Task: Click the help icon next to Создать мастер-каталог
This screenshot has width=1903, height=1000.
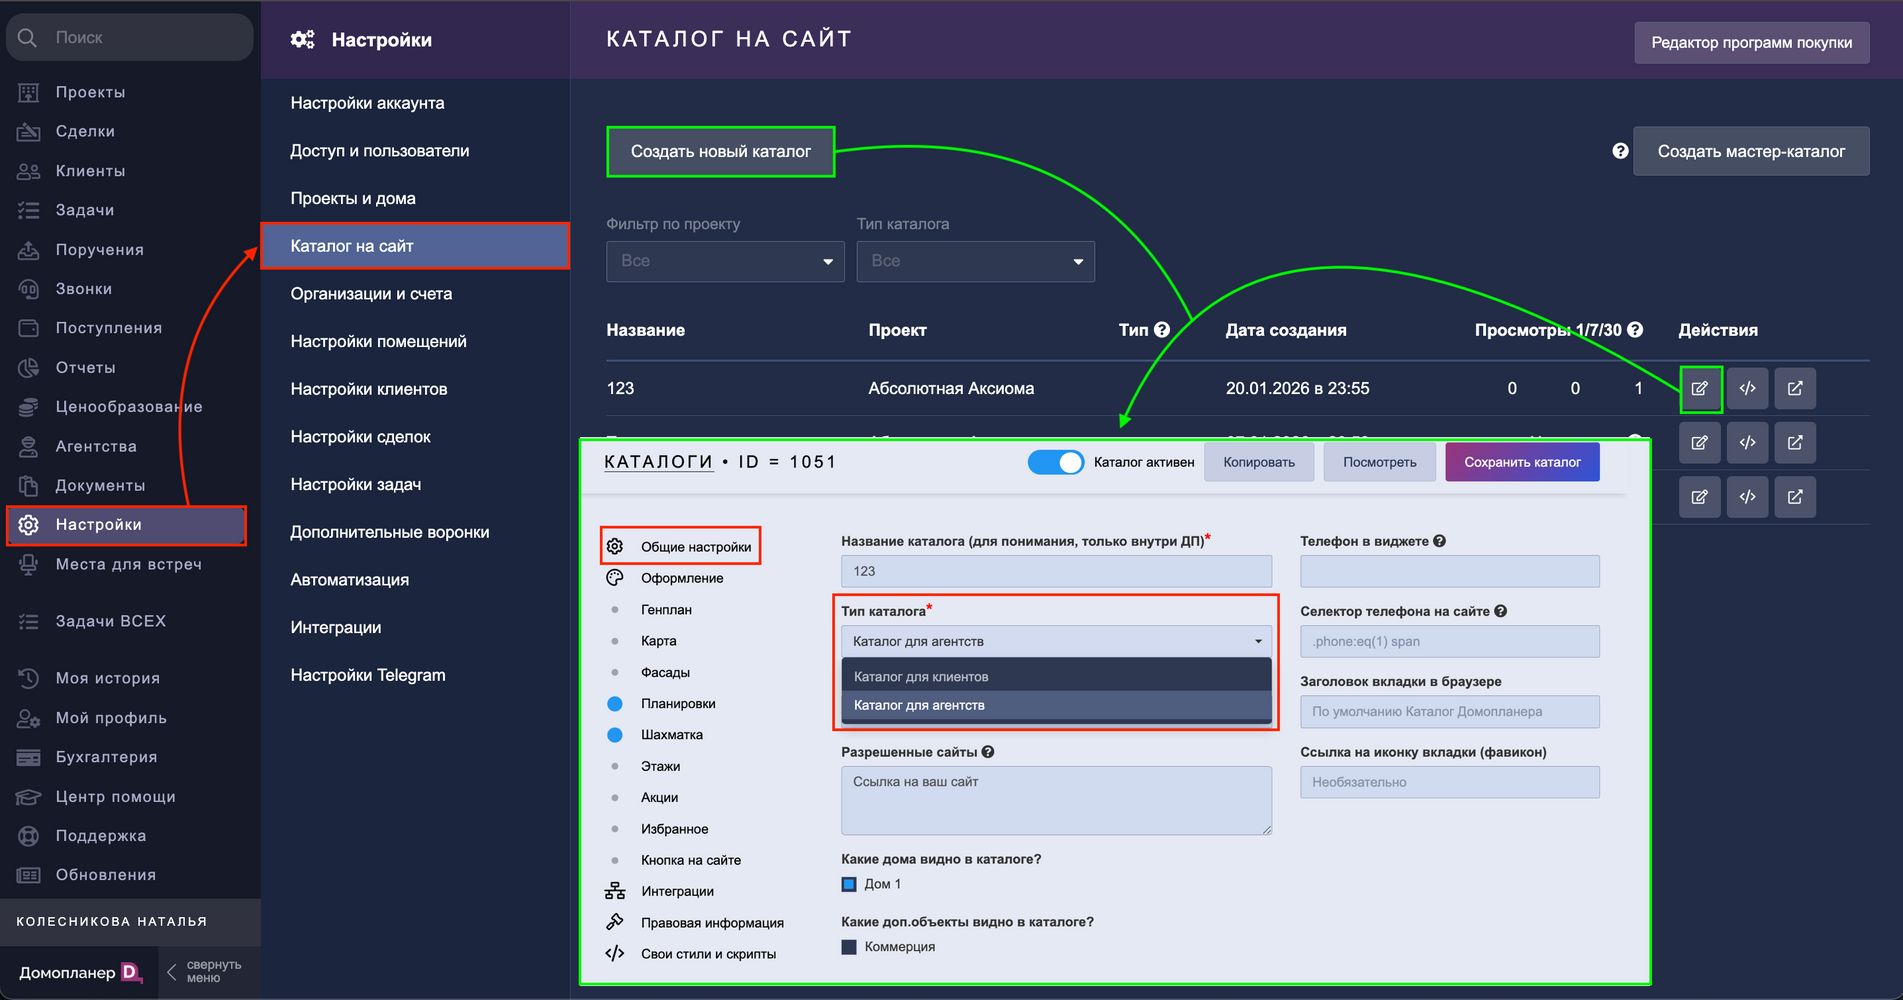Action: click(x=1620, y=151)
